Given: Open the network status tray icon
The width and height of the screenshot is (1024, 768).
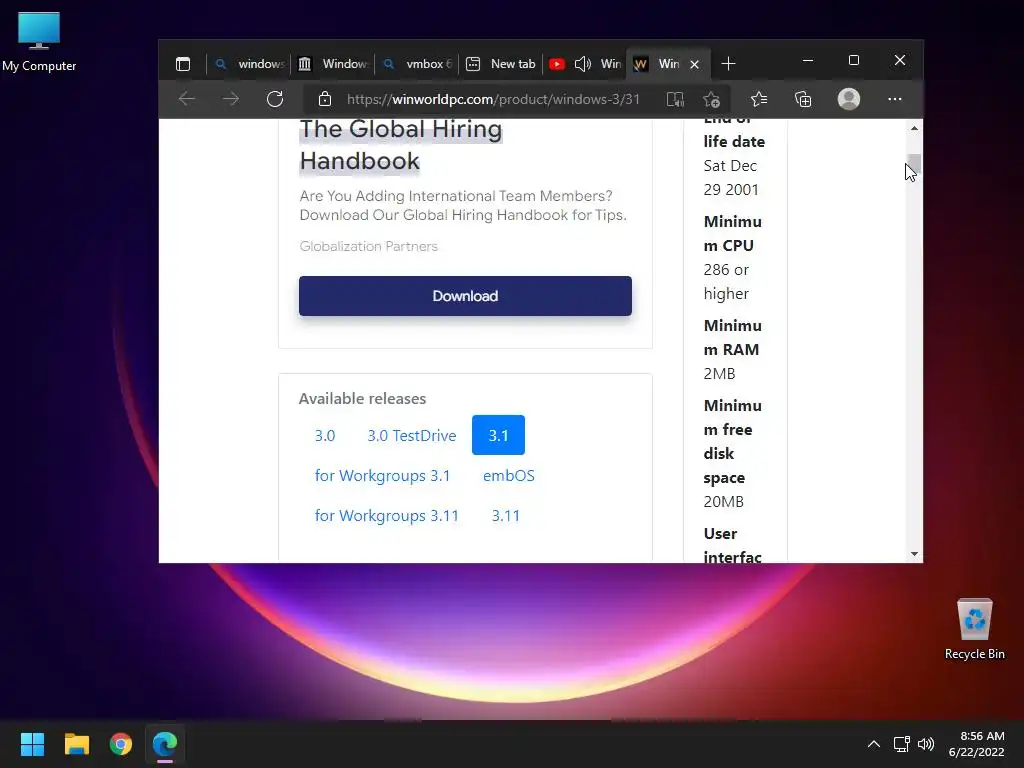Looking at the screenshot, I should tap(902, 744).
